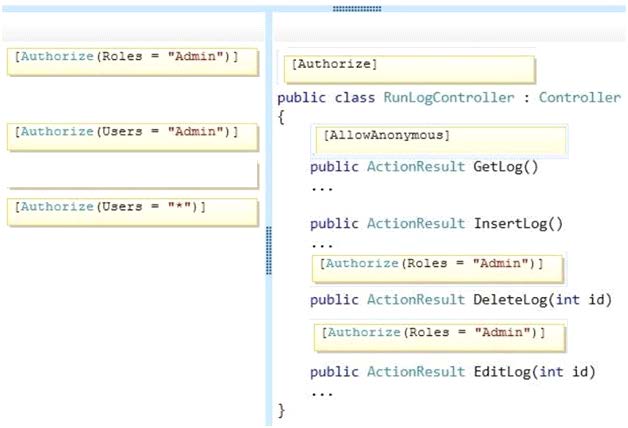This screenshot has width=628, height=428.
Task: Click ActionResult before GetLog
Action: (416, 166)
